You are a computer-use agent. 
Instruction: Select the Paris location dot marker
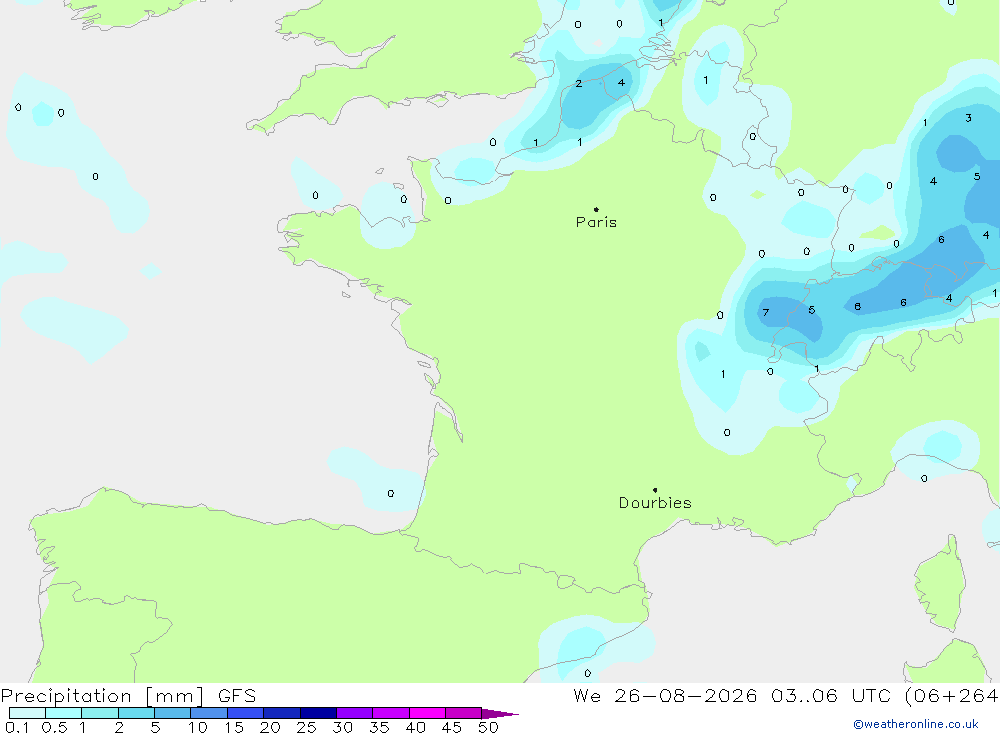tap(596, 209)
